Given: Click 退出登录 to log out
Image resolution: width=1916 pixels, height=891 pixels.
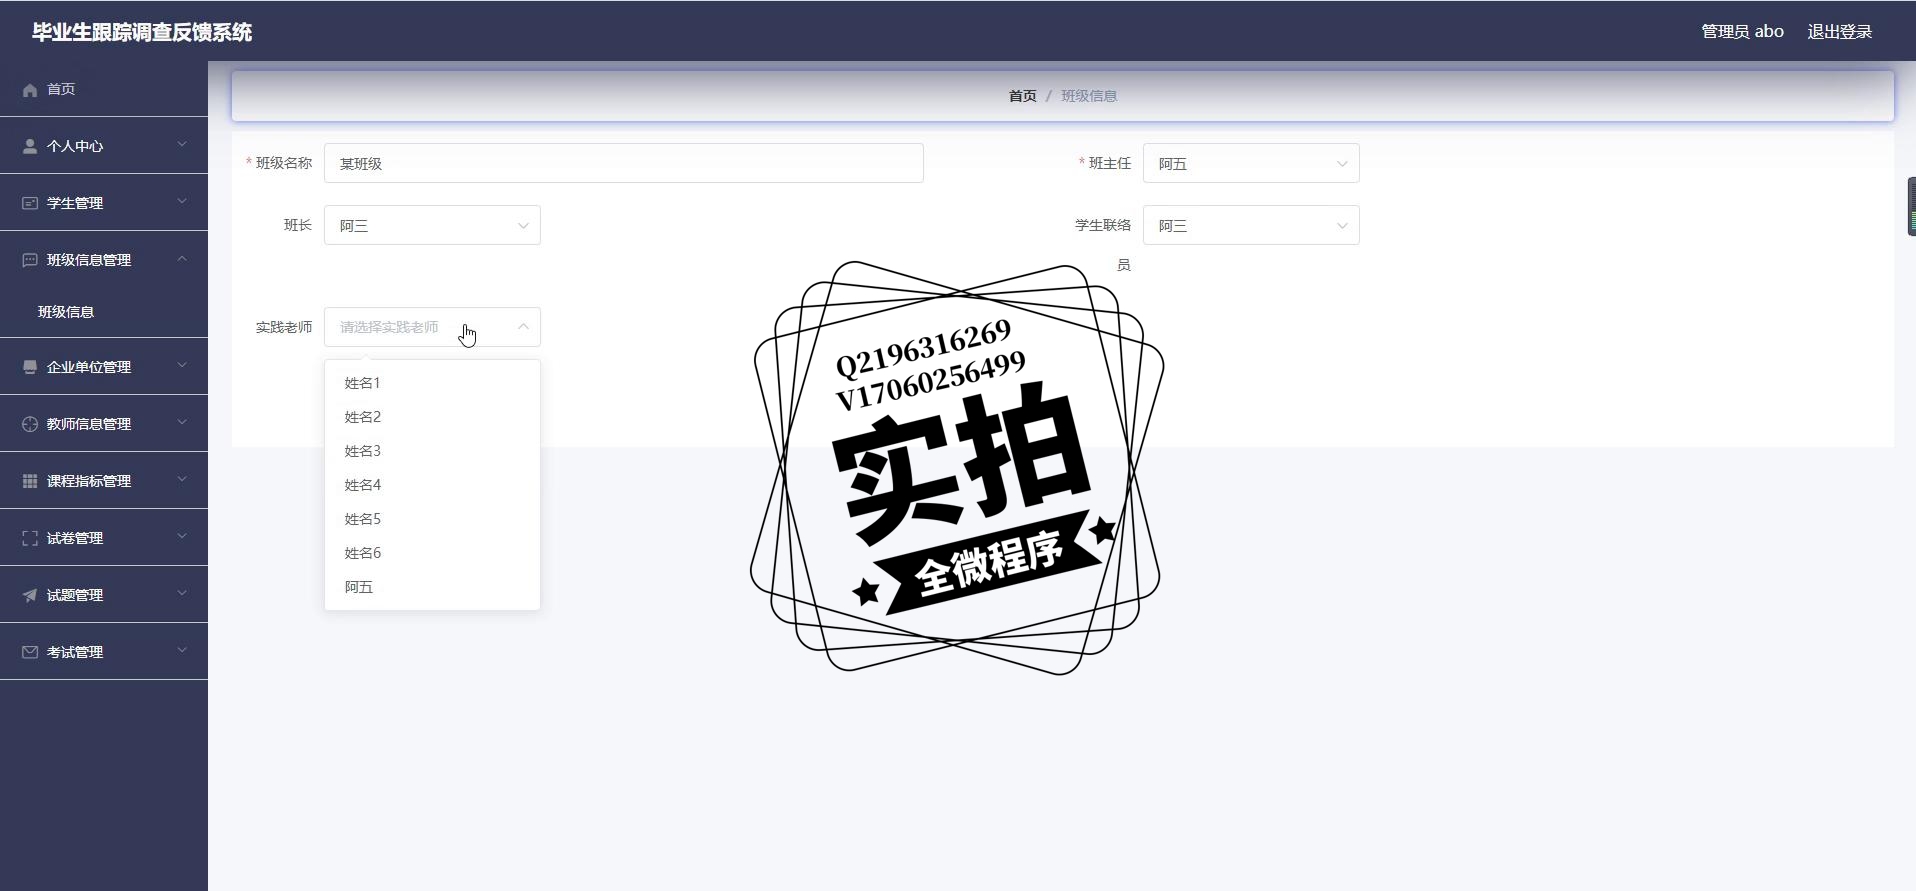Looking at the screenshot, I should (1839, 32).
